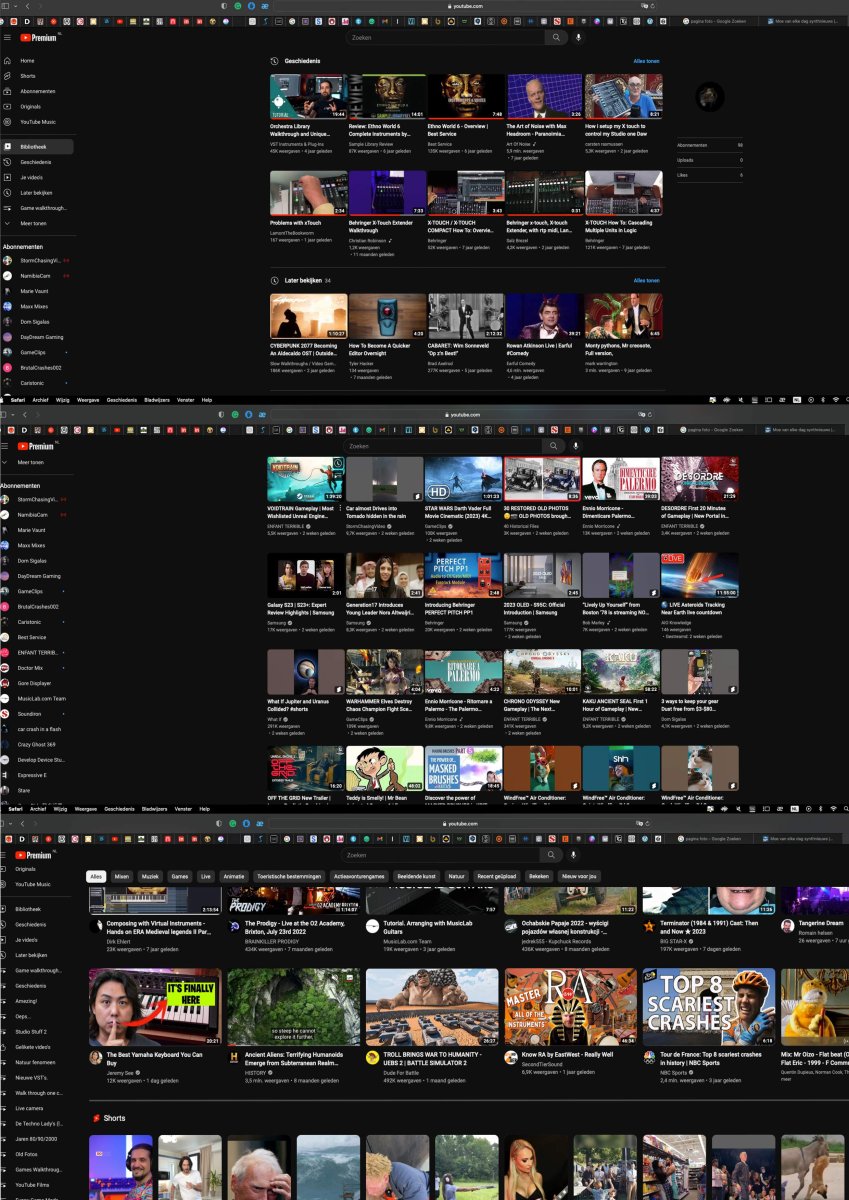The width and height of the screenshot is (849, 1200).
Task: Click the YouTube Premium logo in top window
Action: coord(40,37)
